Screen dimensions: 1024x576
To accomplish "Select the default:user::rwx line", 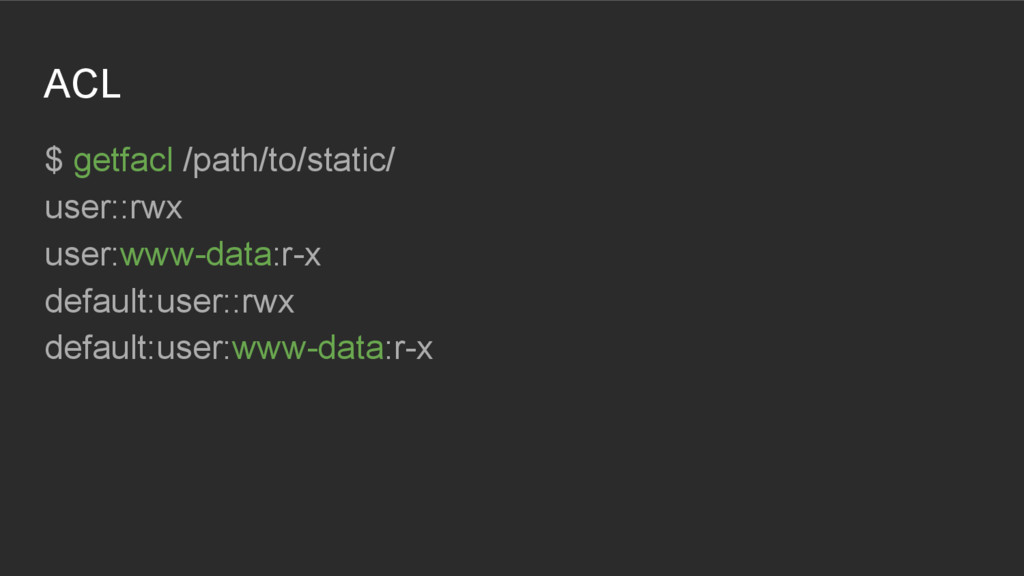I will click(x=169, y=302).
